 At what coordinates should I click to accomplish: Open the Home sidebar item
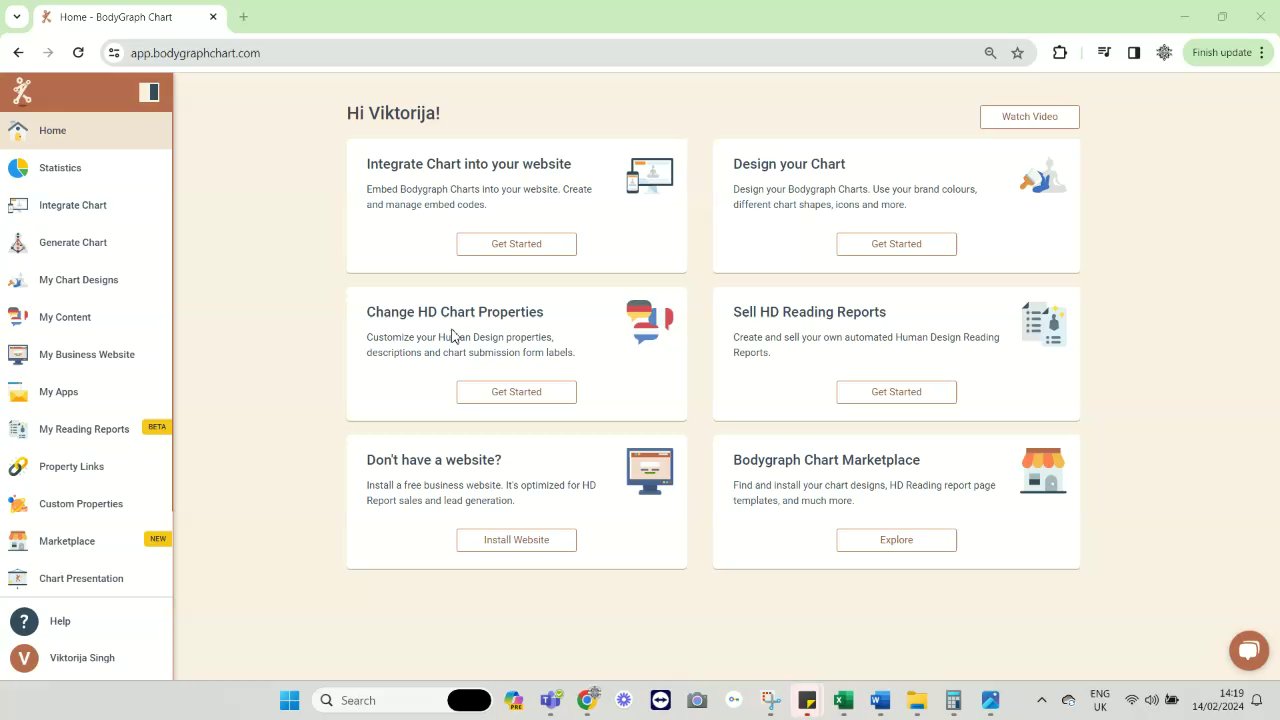[x=86, y=130]
